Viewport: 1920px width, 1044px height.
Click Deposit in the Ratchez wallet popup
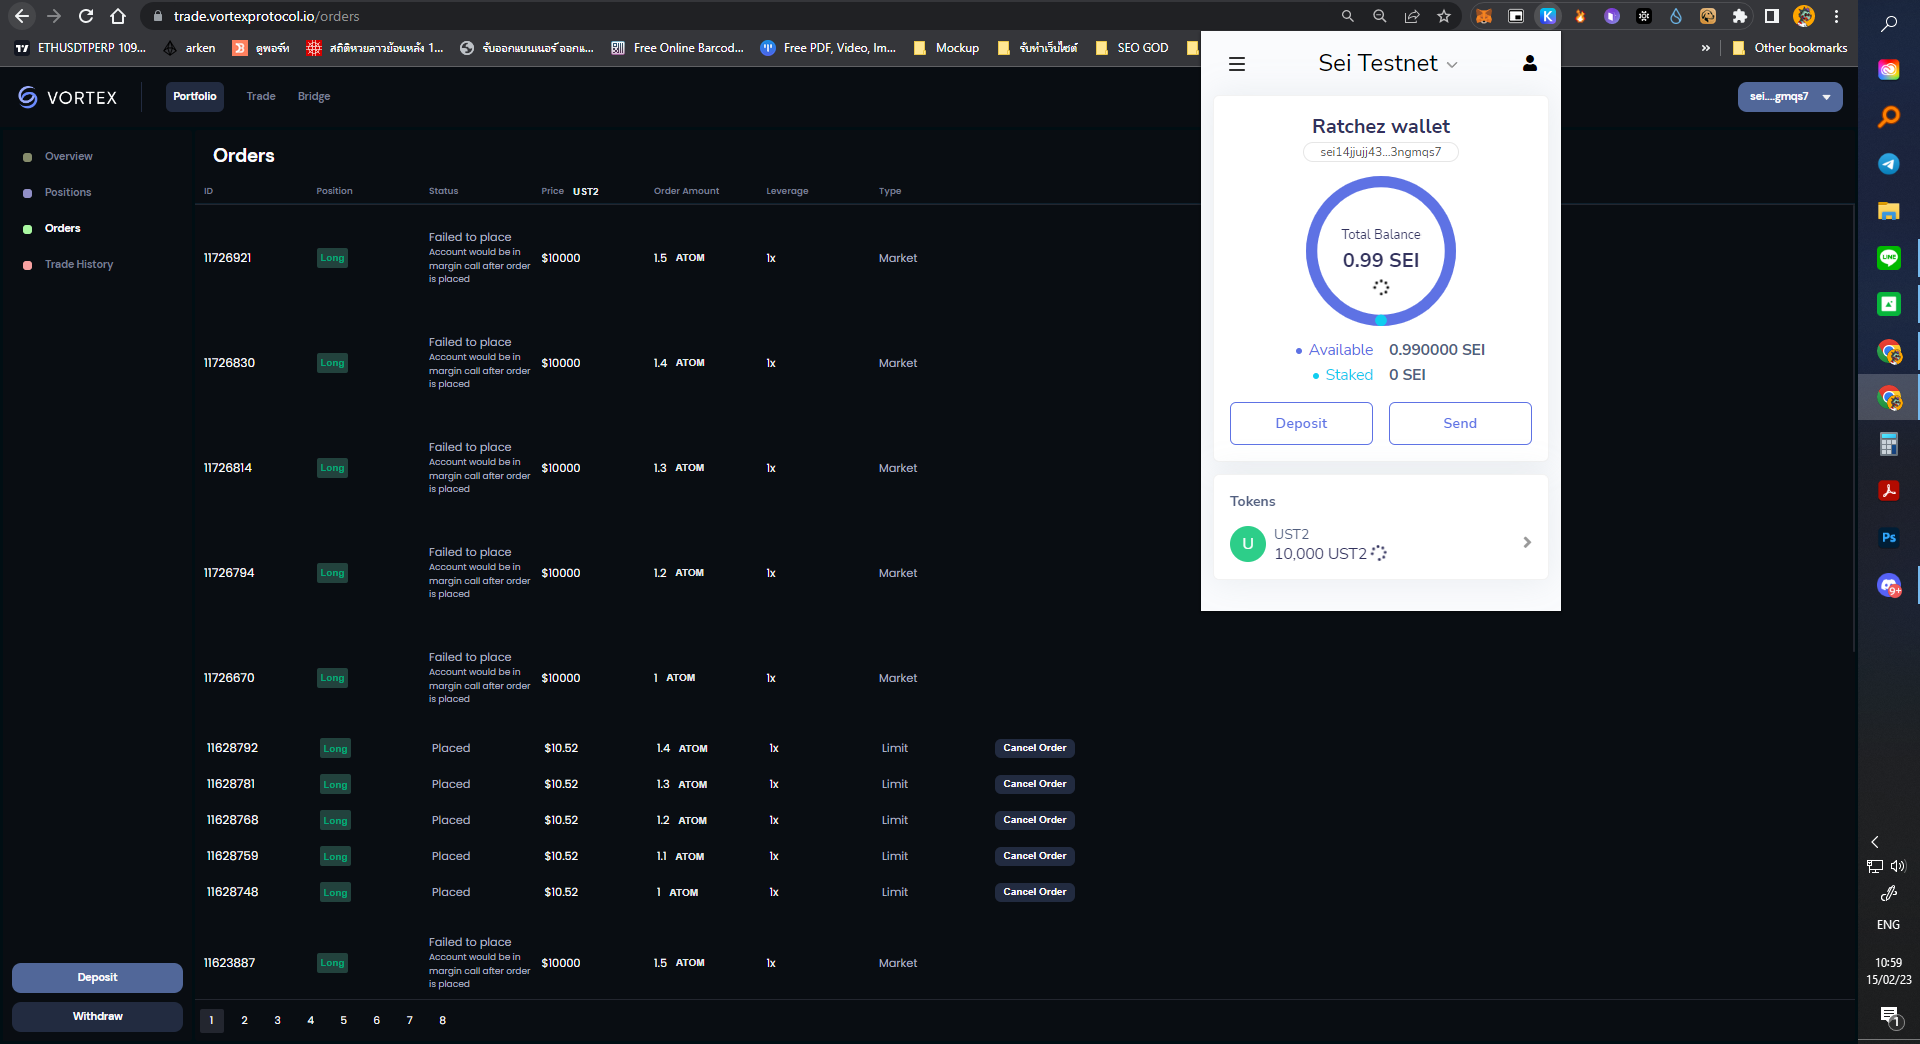click(1301, 423)
